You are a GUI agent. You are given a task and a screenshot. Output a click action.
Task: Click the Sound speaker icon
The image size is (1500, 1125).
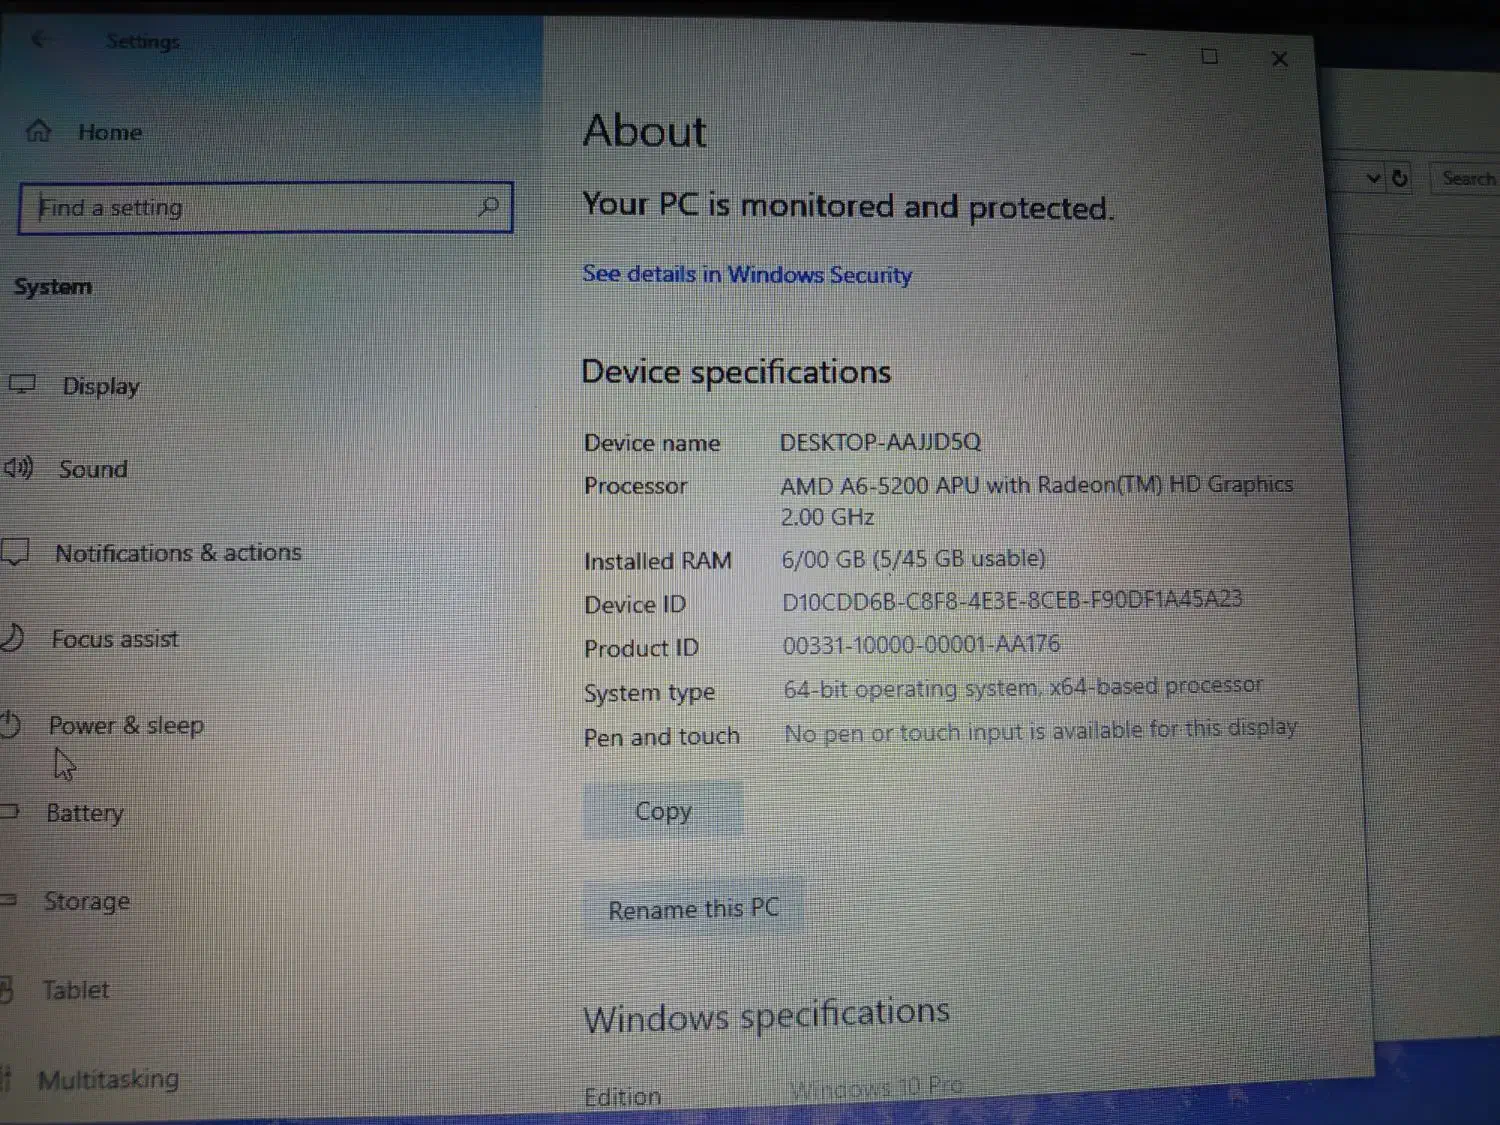18,468
